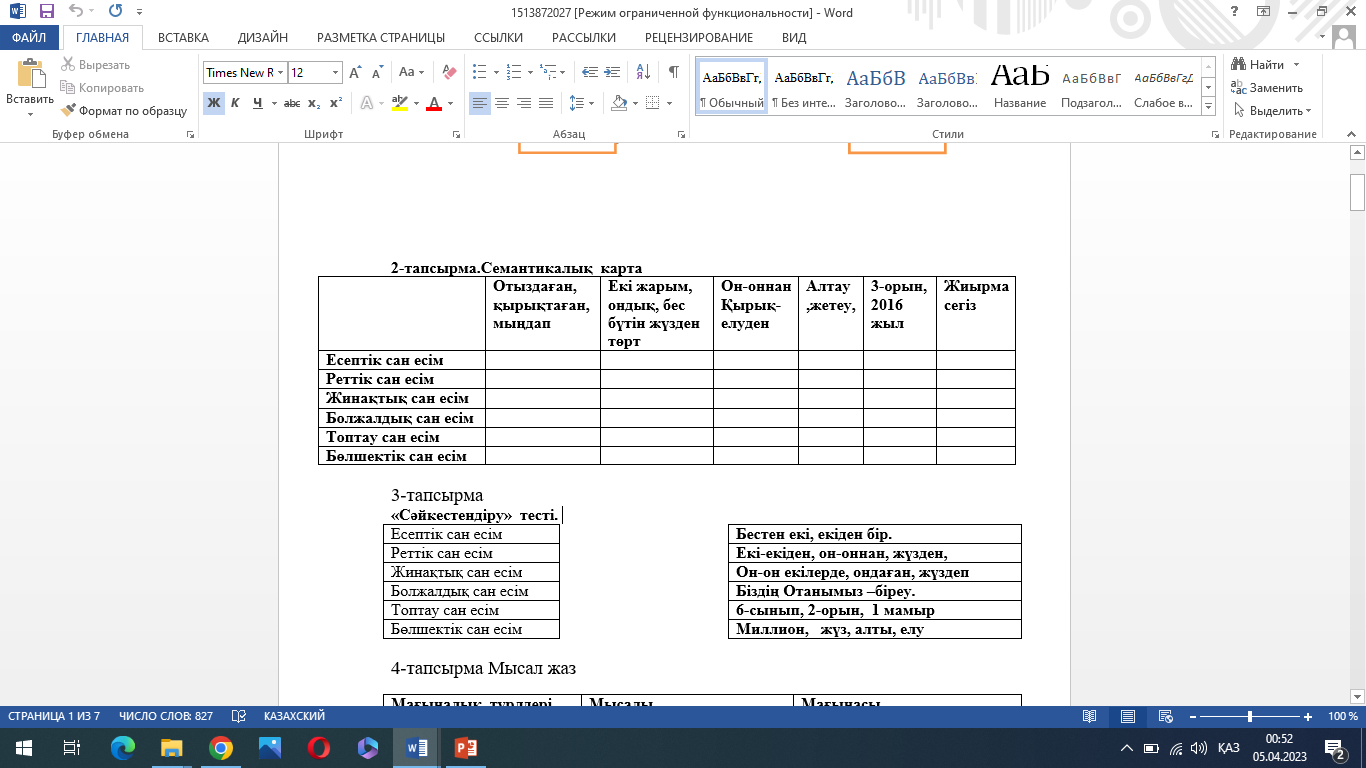Open Opera browser from taskbar

click(x=319, y=747)
